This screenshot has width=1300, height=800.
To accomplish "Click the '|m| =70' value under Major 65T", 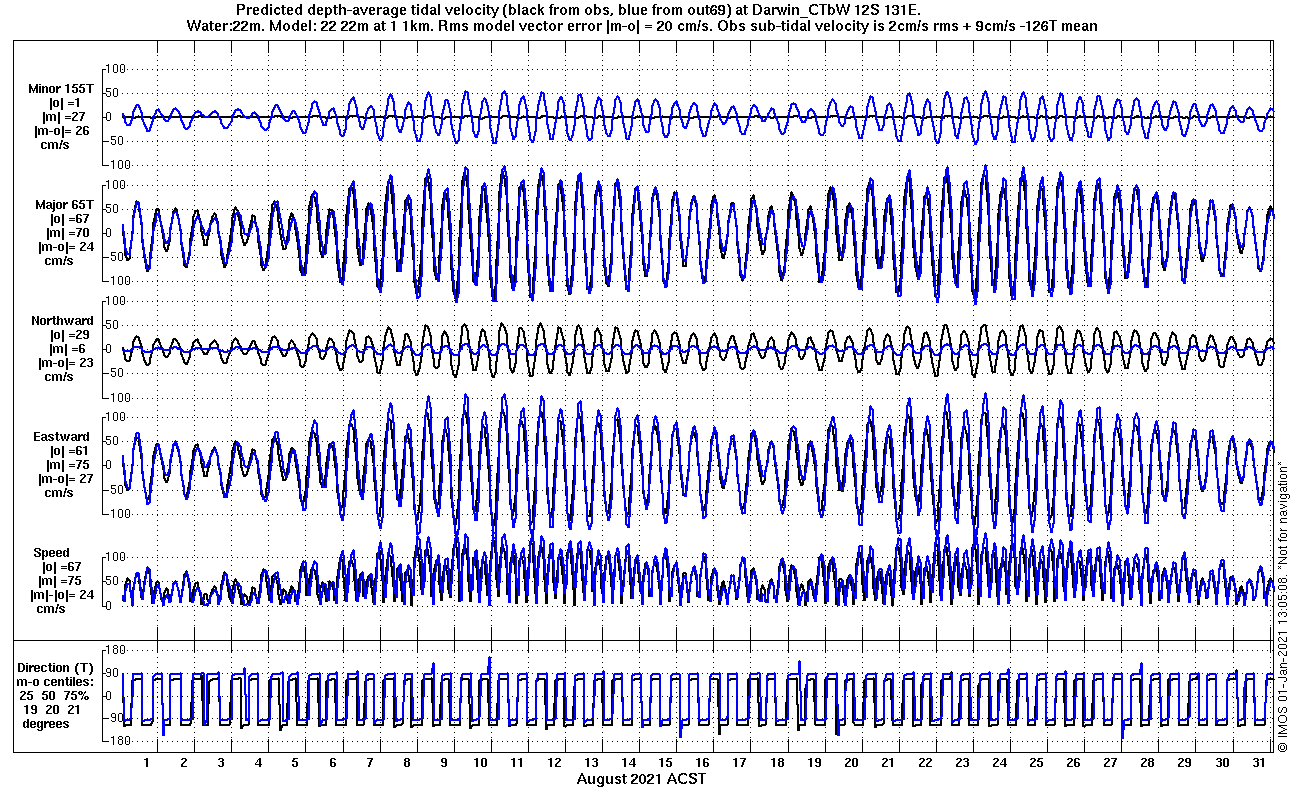I will tap(67, 233).
